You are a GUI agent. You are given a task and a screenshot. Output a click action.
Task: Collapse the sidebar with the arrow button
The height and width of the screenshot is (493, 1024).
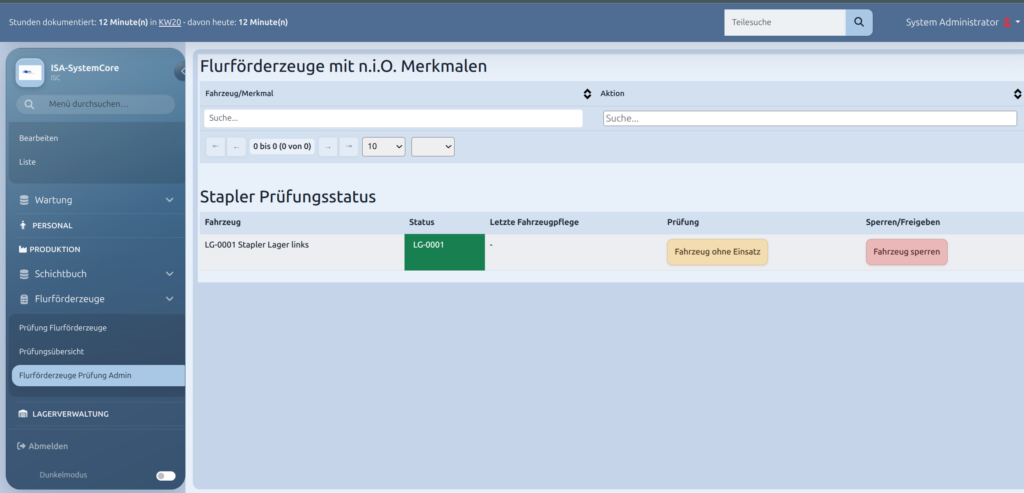click(181, 71)
